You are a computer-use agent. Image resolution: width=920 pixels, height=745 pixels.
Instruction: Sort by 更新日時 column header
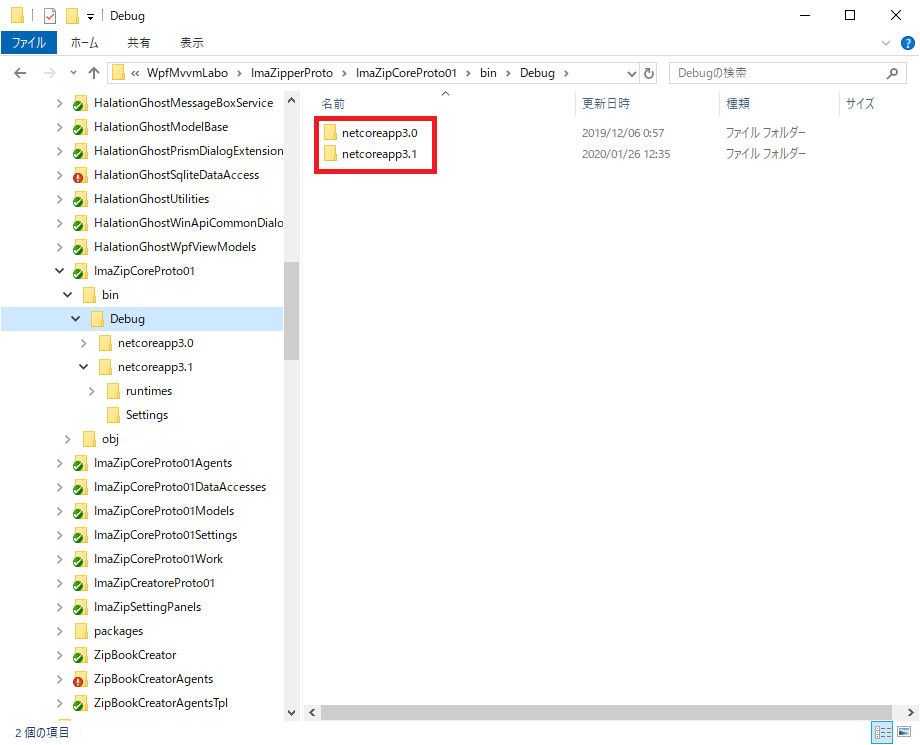point(606,104)
